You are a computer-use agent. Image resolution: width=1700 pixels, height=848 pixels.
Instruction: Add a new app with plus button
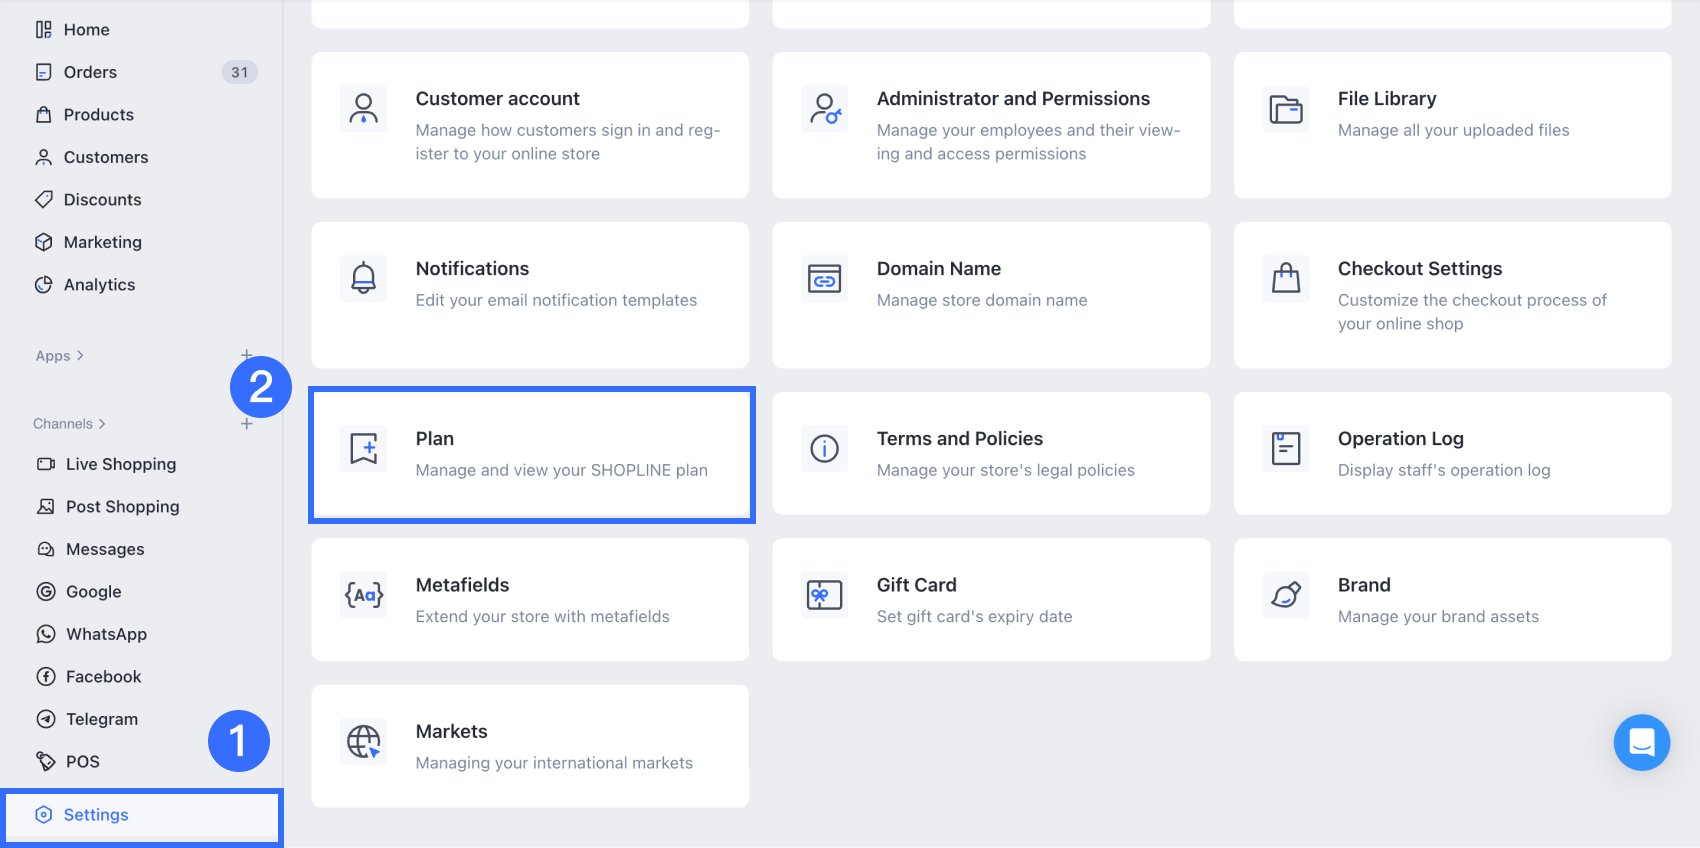point(246,355)
